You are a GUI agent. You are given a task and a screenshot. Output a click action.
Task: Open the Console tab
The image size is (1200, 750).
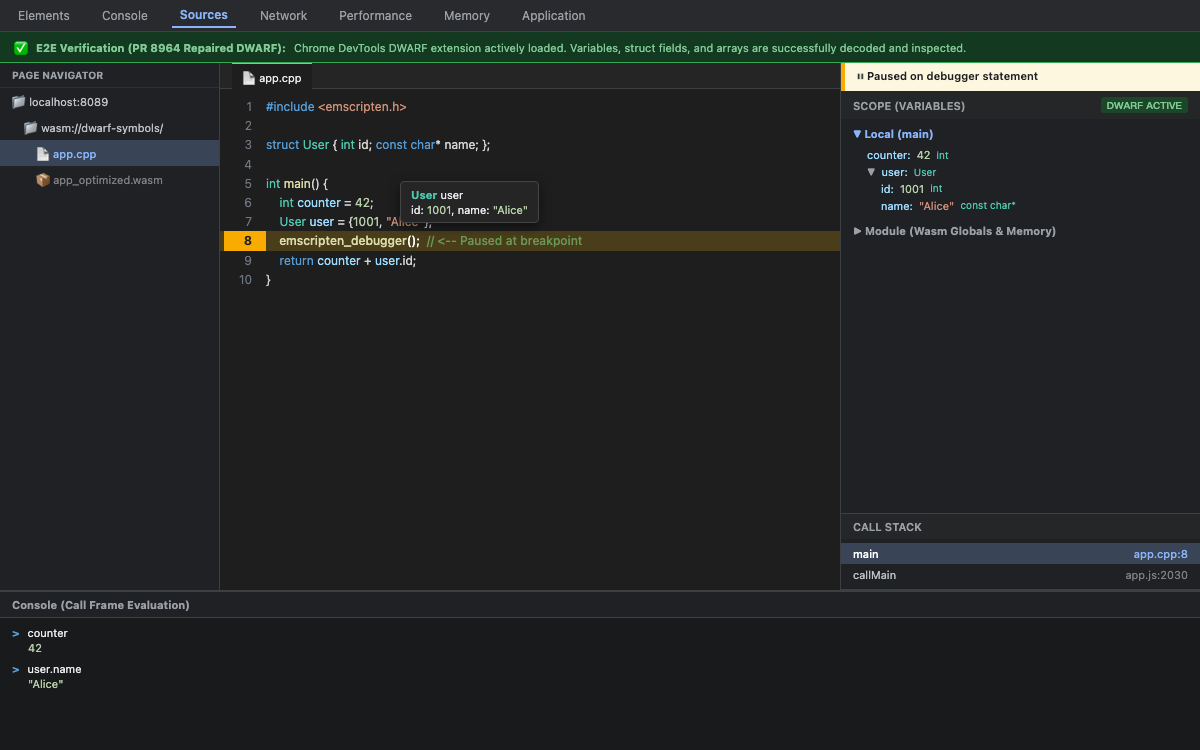coord(125,15)
